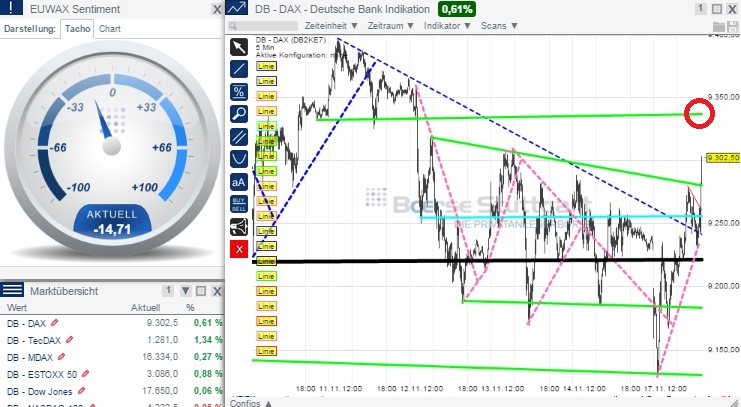This screenshot has height=407, width=741.
Task: Click the chart symbol search input field
Action: pos(263,26)
